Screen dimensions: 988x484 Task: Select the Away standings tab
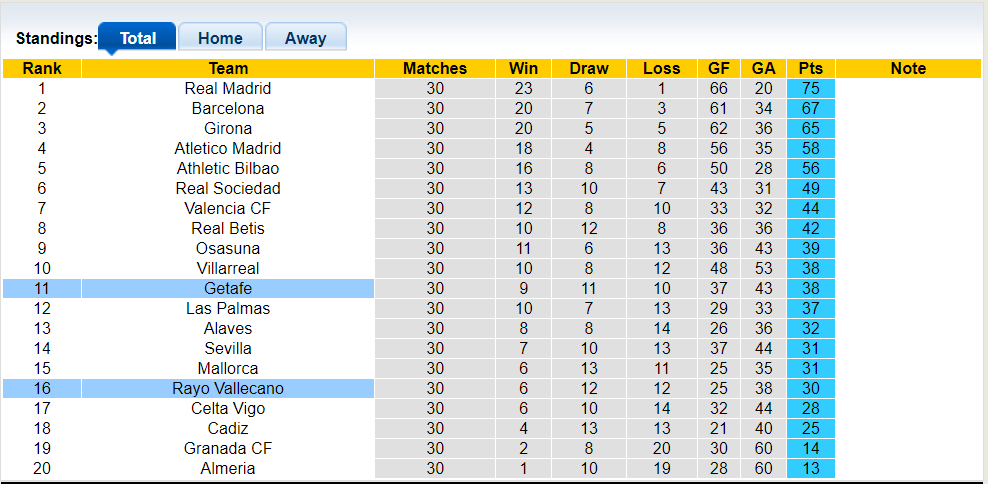(x=305, y=38)
